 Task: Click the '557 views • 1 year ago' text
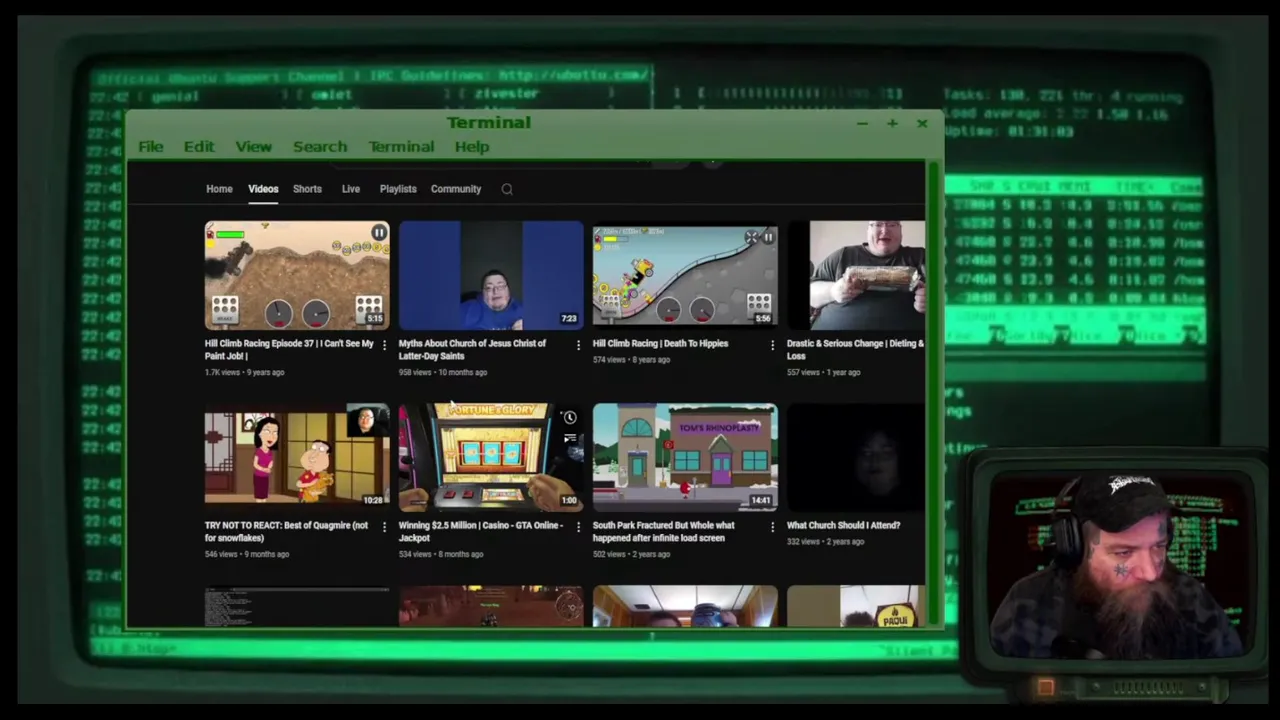coord(823,372)
